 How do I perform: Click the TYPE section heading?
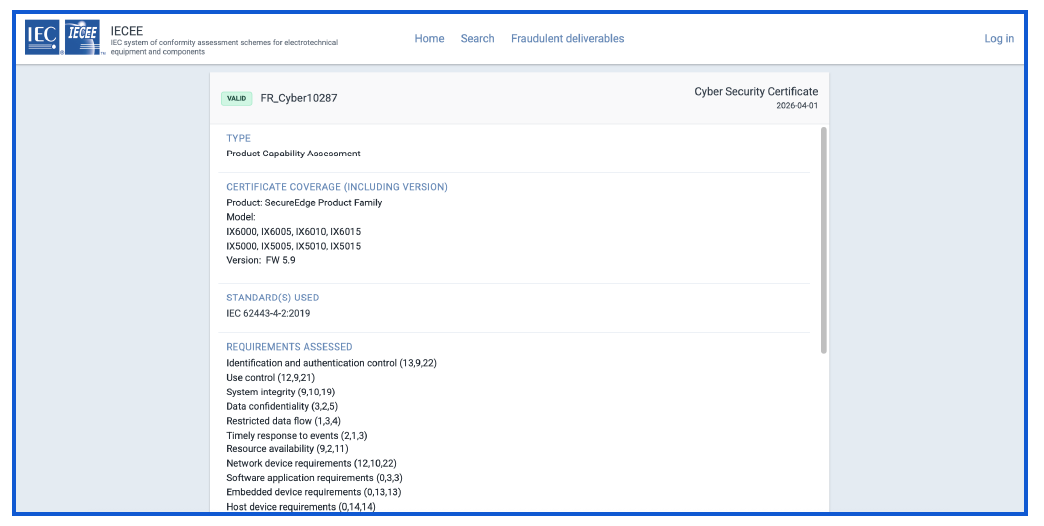pyautogui.click(x=238, y=138)
